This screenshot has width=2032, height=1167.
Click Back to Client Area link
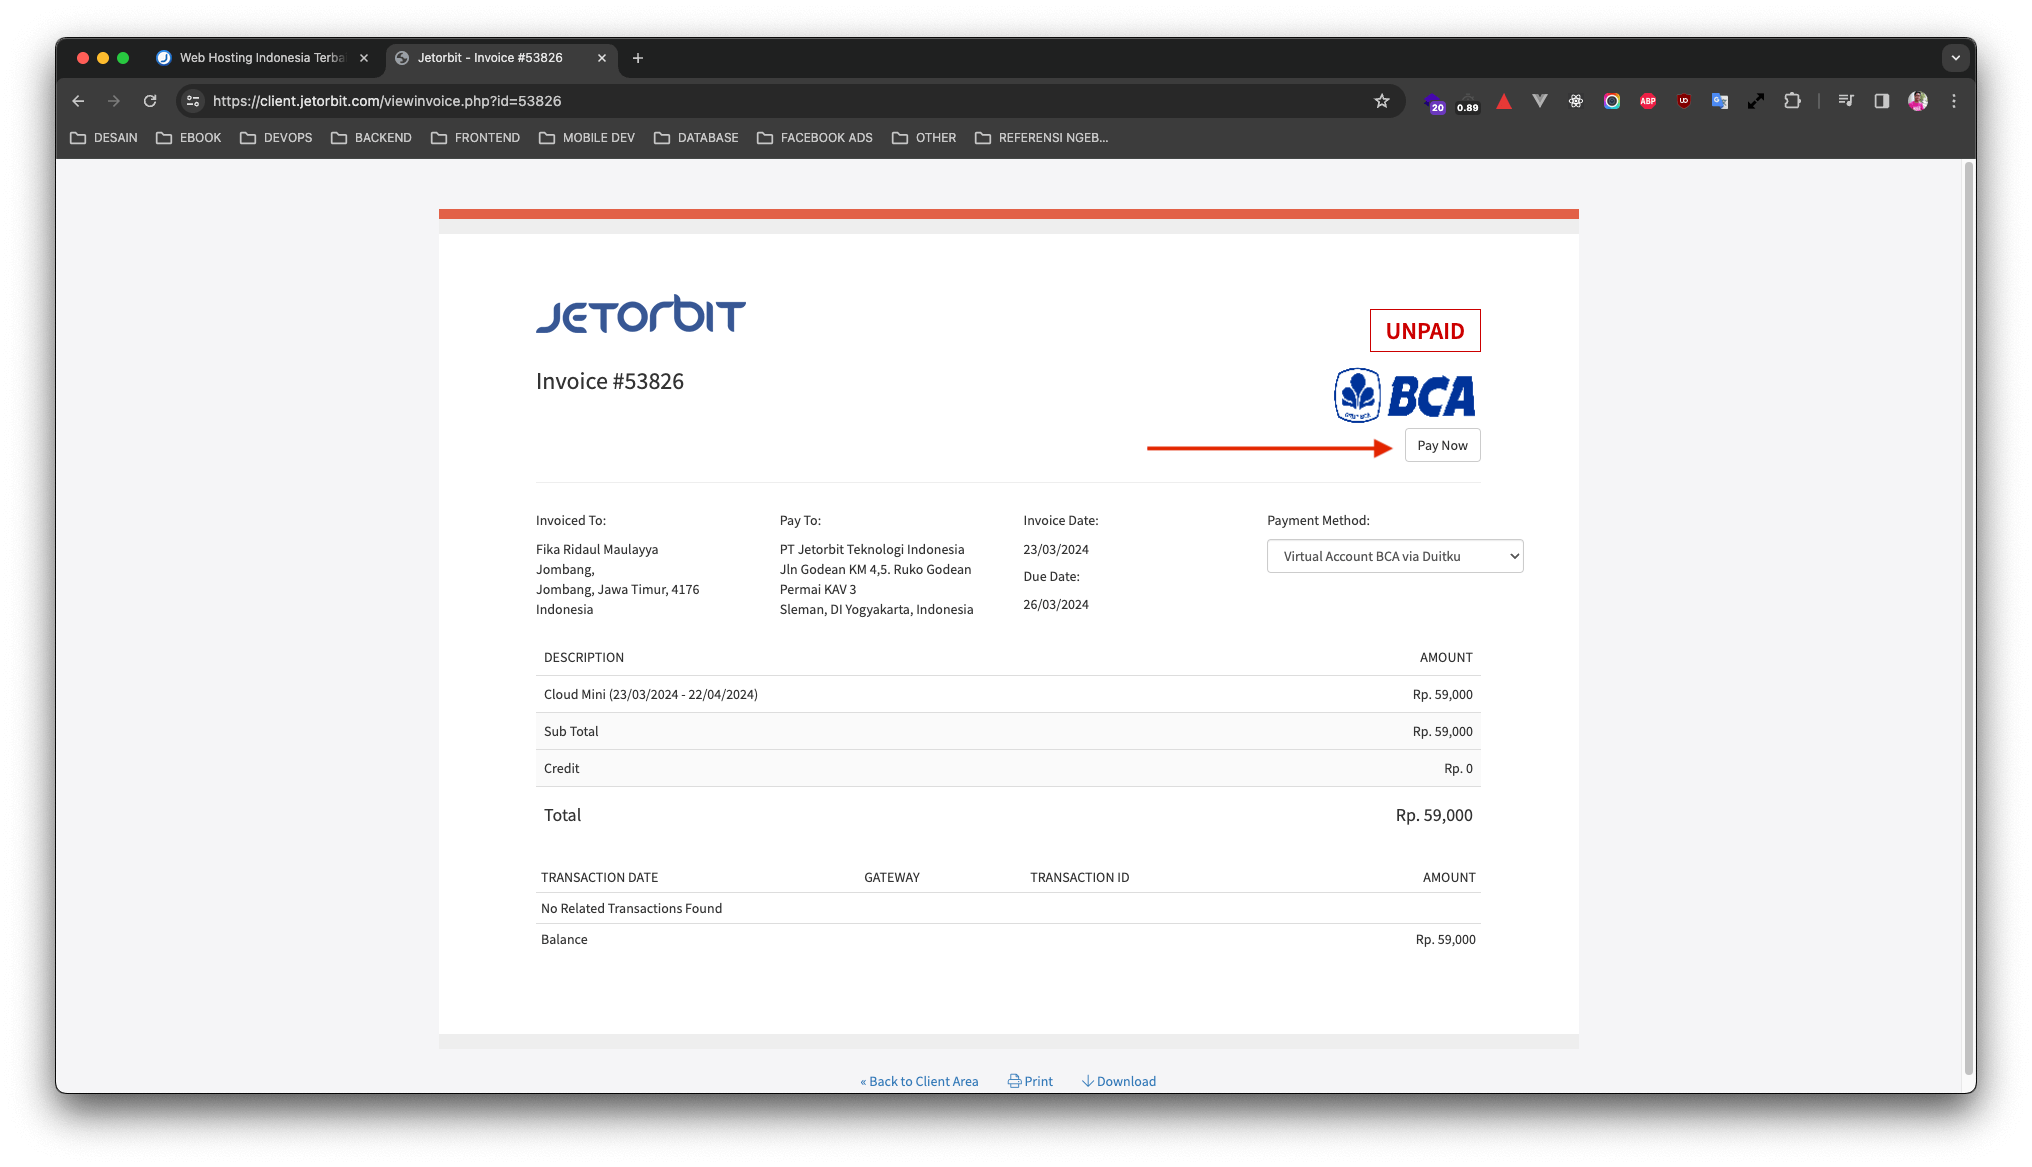click(x=919, y=1081)
